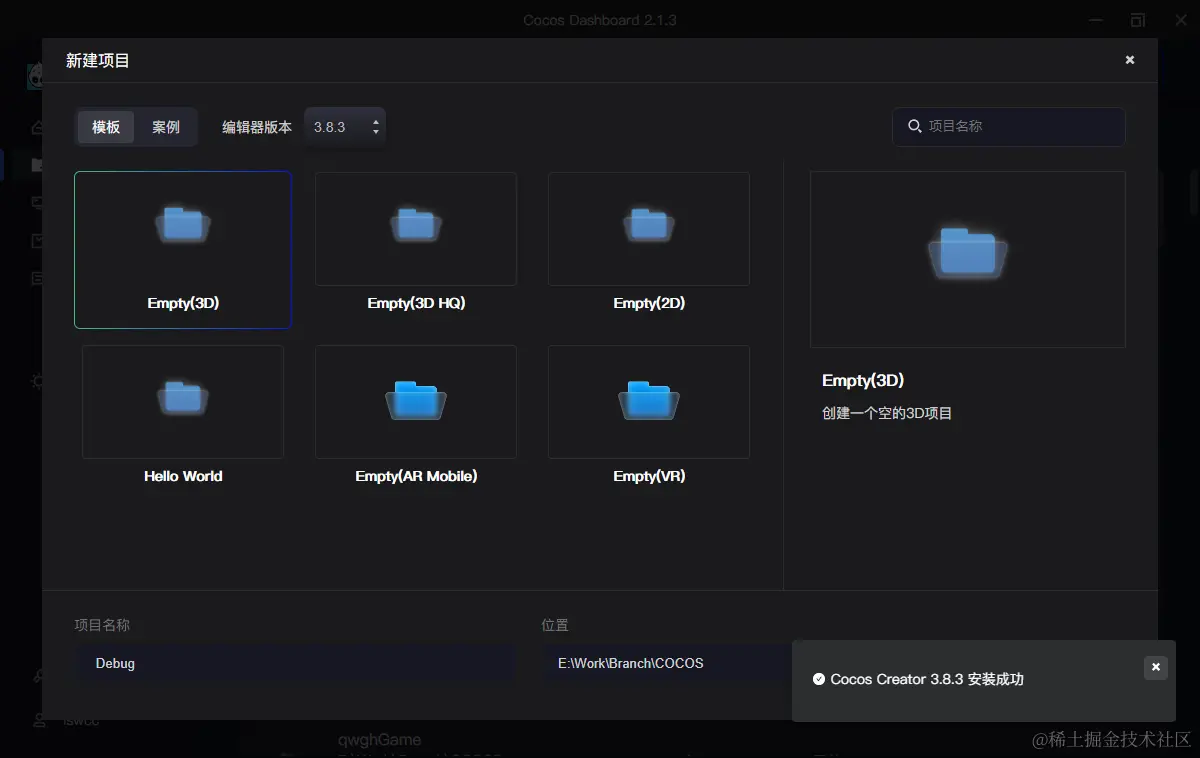Click the 安装成功 notification message text

(927, 679)
